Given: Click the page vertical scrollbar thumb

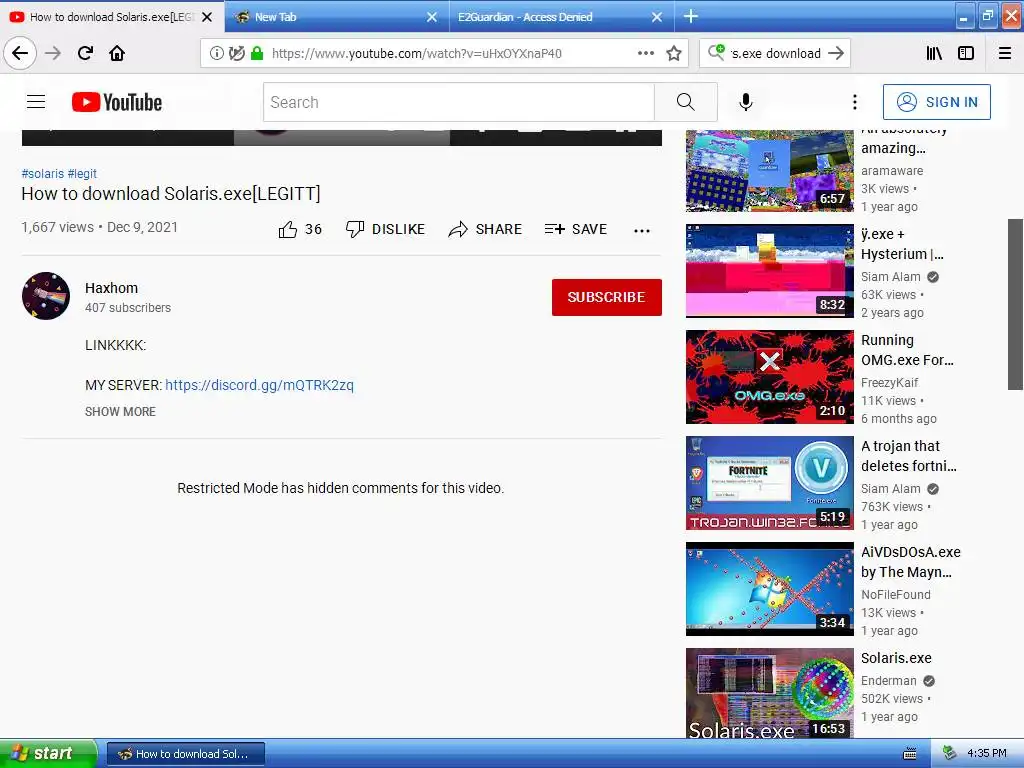Looking at the screenshot, I should pyautogui.click(x=1016, y=304).
